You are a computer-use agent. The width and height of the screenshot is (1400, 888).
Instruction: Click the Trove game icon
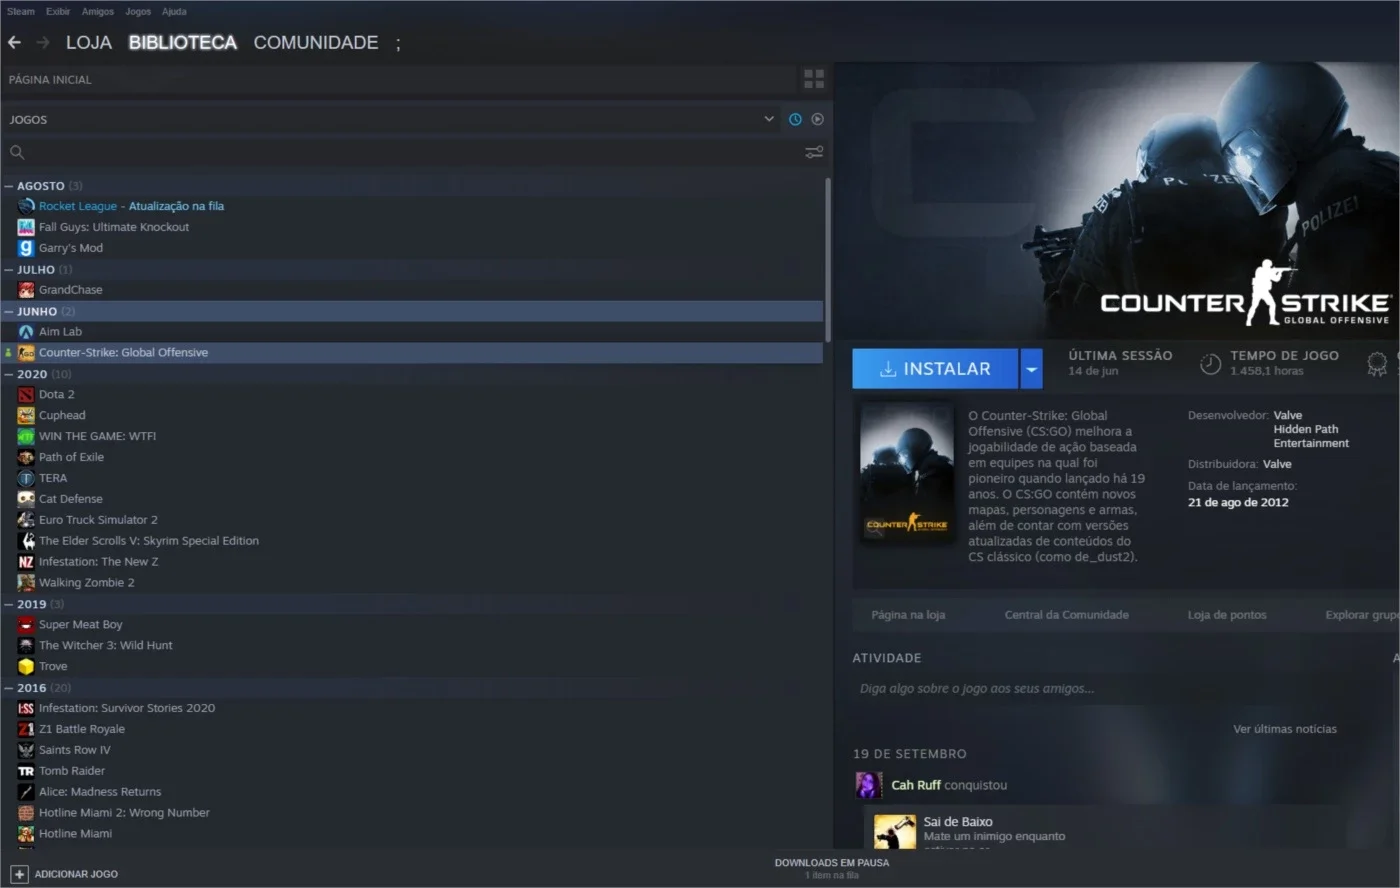click(x=26, y=666)
